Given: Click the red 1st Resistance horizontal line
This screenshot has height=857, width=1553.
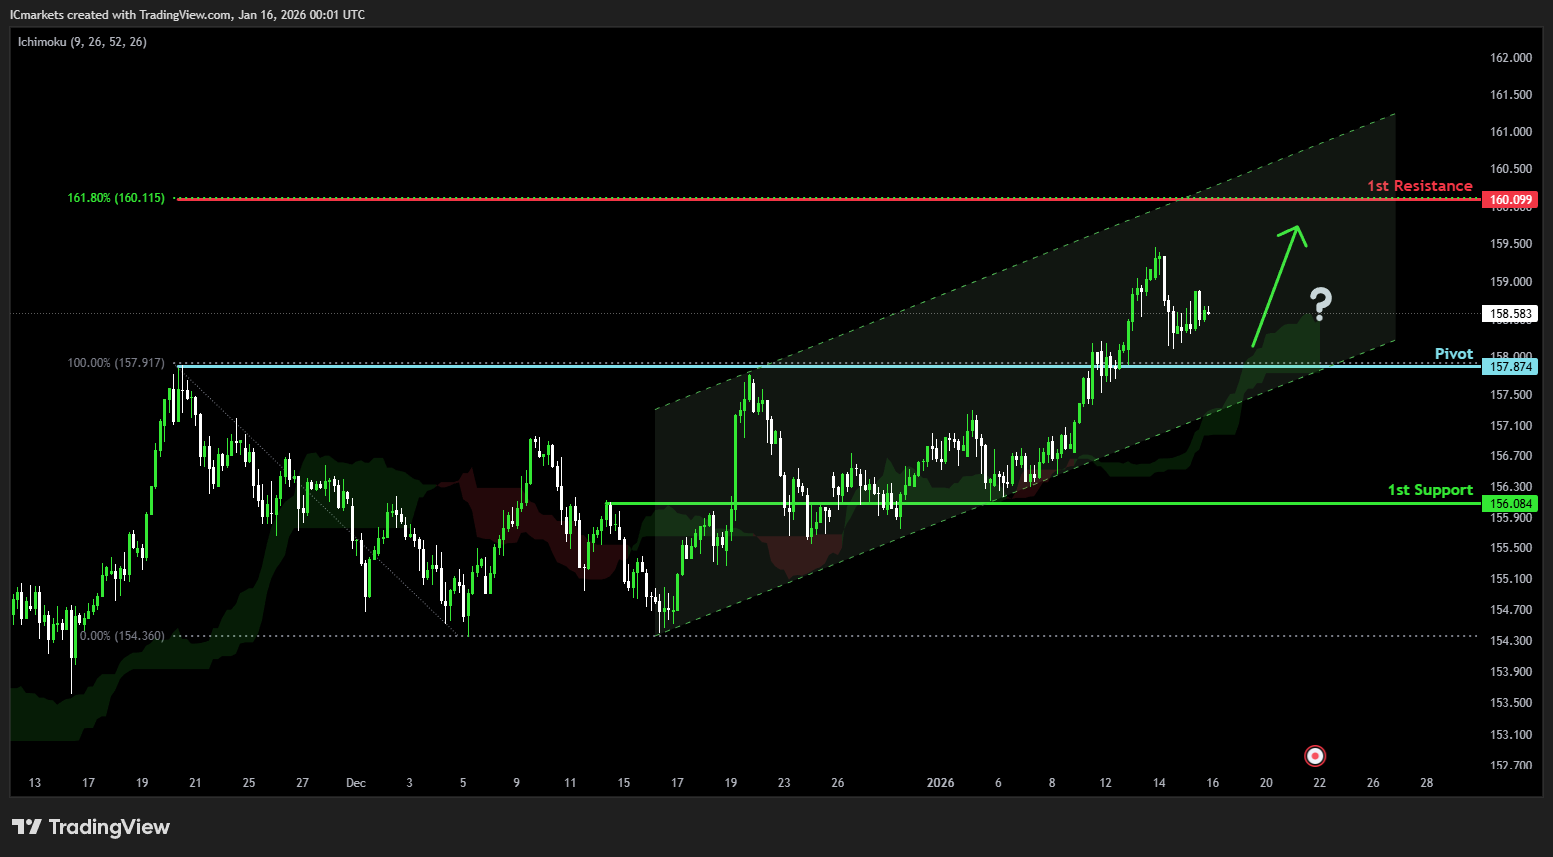Looking at the screenshot, I should (x=800, y=199).
